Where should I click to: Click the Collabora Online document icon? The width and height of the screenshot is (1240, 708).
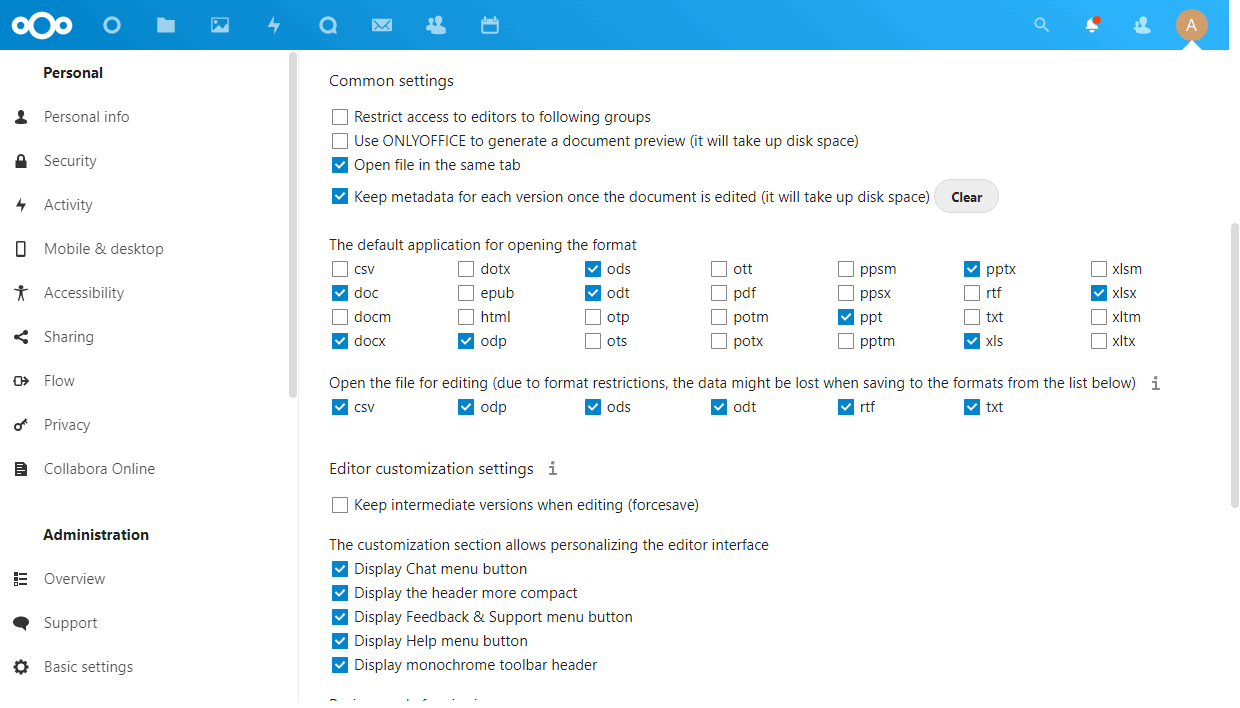[x=21, y=469]
